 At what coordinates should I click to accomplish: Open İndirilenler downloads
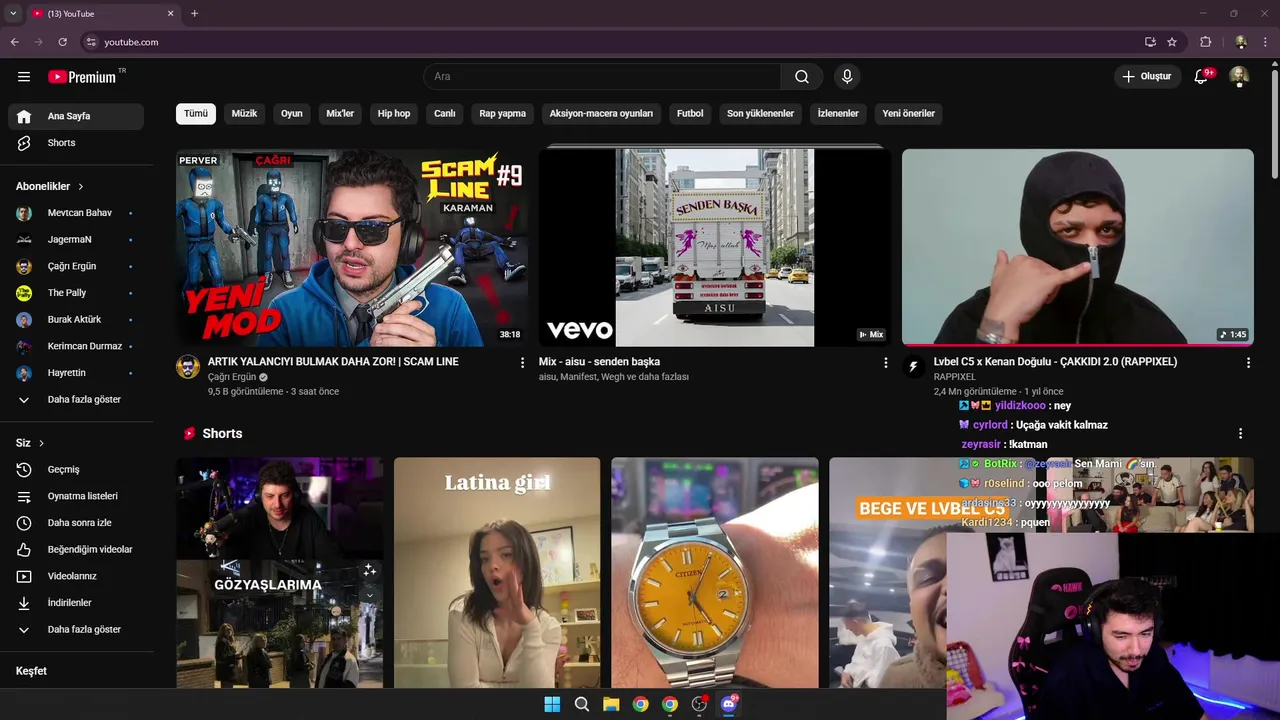tap(76, 603)
